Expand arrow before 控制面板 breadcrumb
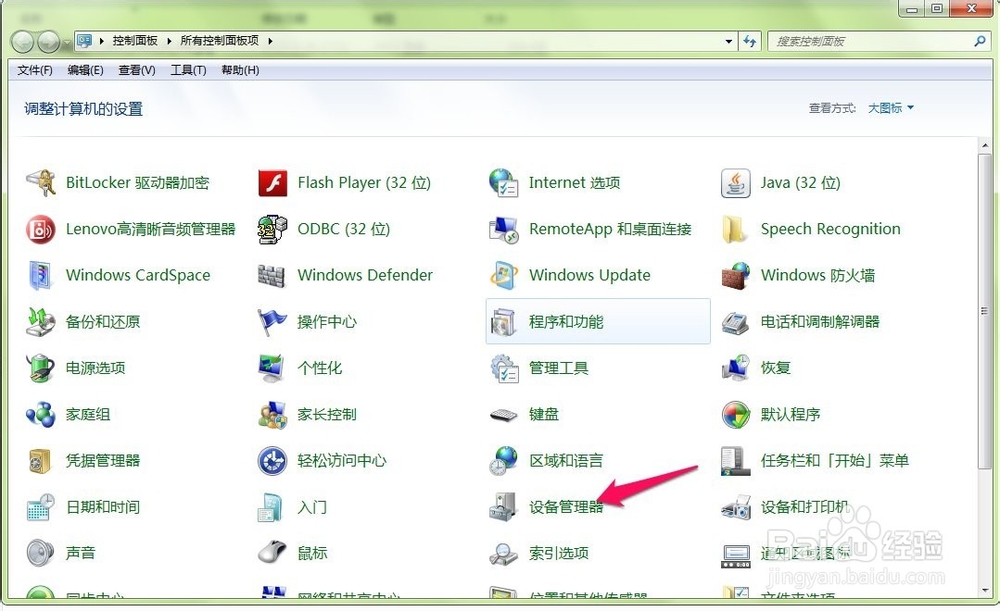Image resolution: width=1000 pixels, height=611 pixels. [x=101, y=41]
